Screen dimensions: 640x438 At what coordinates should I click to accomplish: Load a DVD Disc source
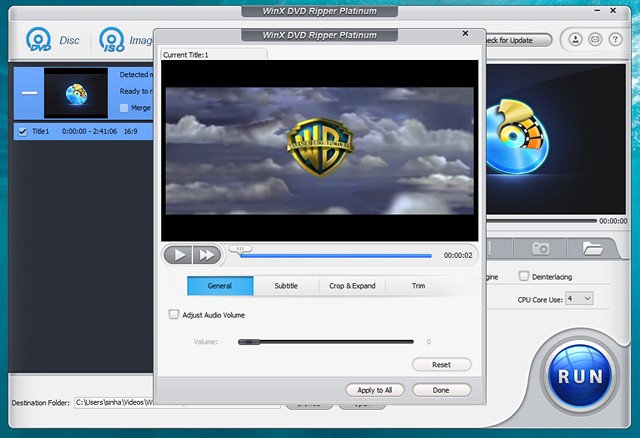click(x=52, y=40)
